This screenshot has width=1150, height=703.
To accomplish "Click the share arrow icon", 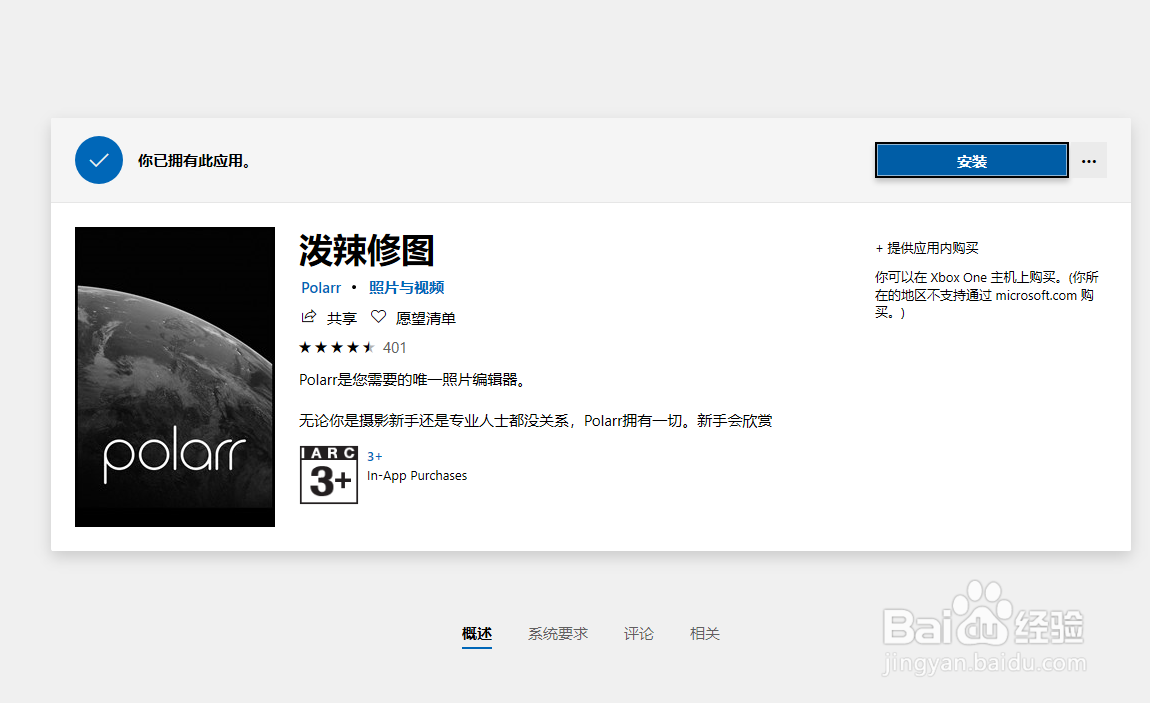I will [x=309, y=317].
